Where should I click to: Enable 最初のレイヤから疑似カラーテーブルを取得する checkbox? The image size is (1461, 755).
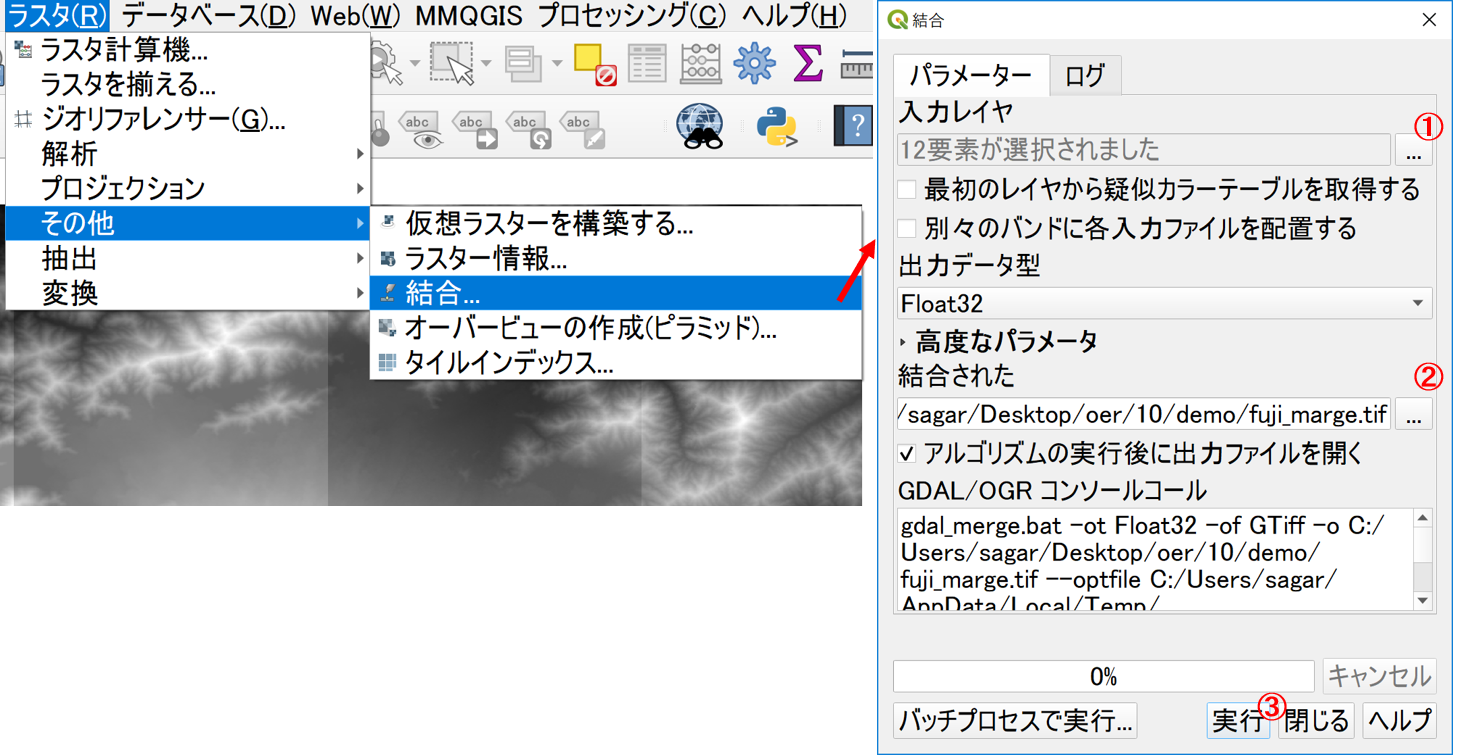pyautogui.click(x=907, y=189)
